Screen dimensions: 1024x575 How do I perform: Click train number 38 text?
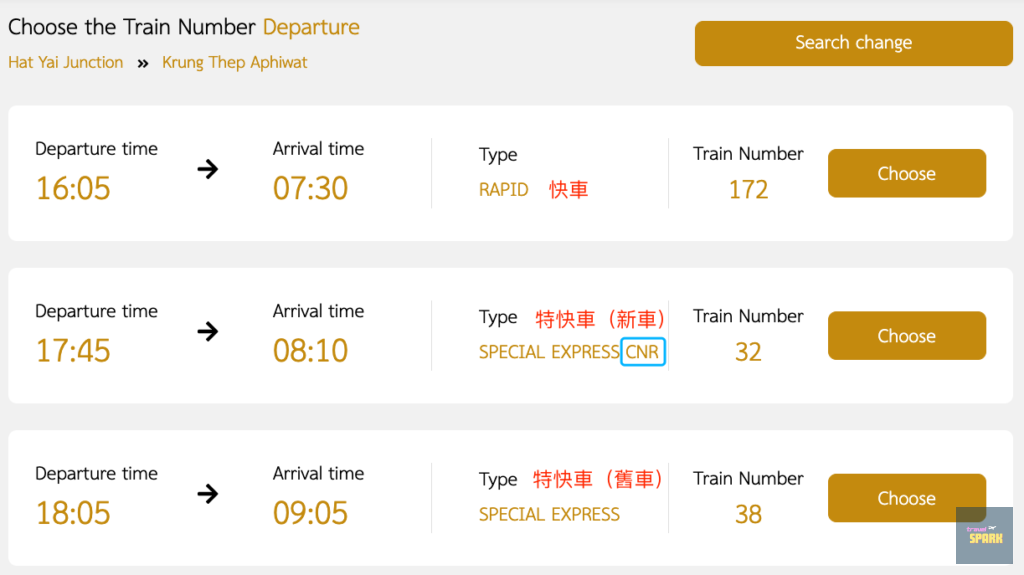748,514
